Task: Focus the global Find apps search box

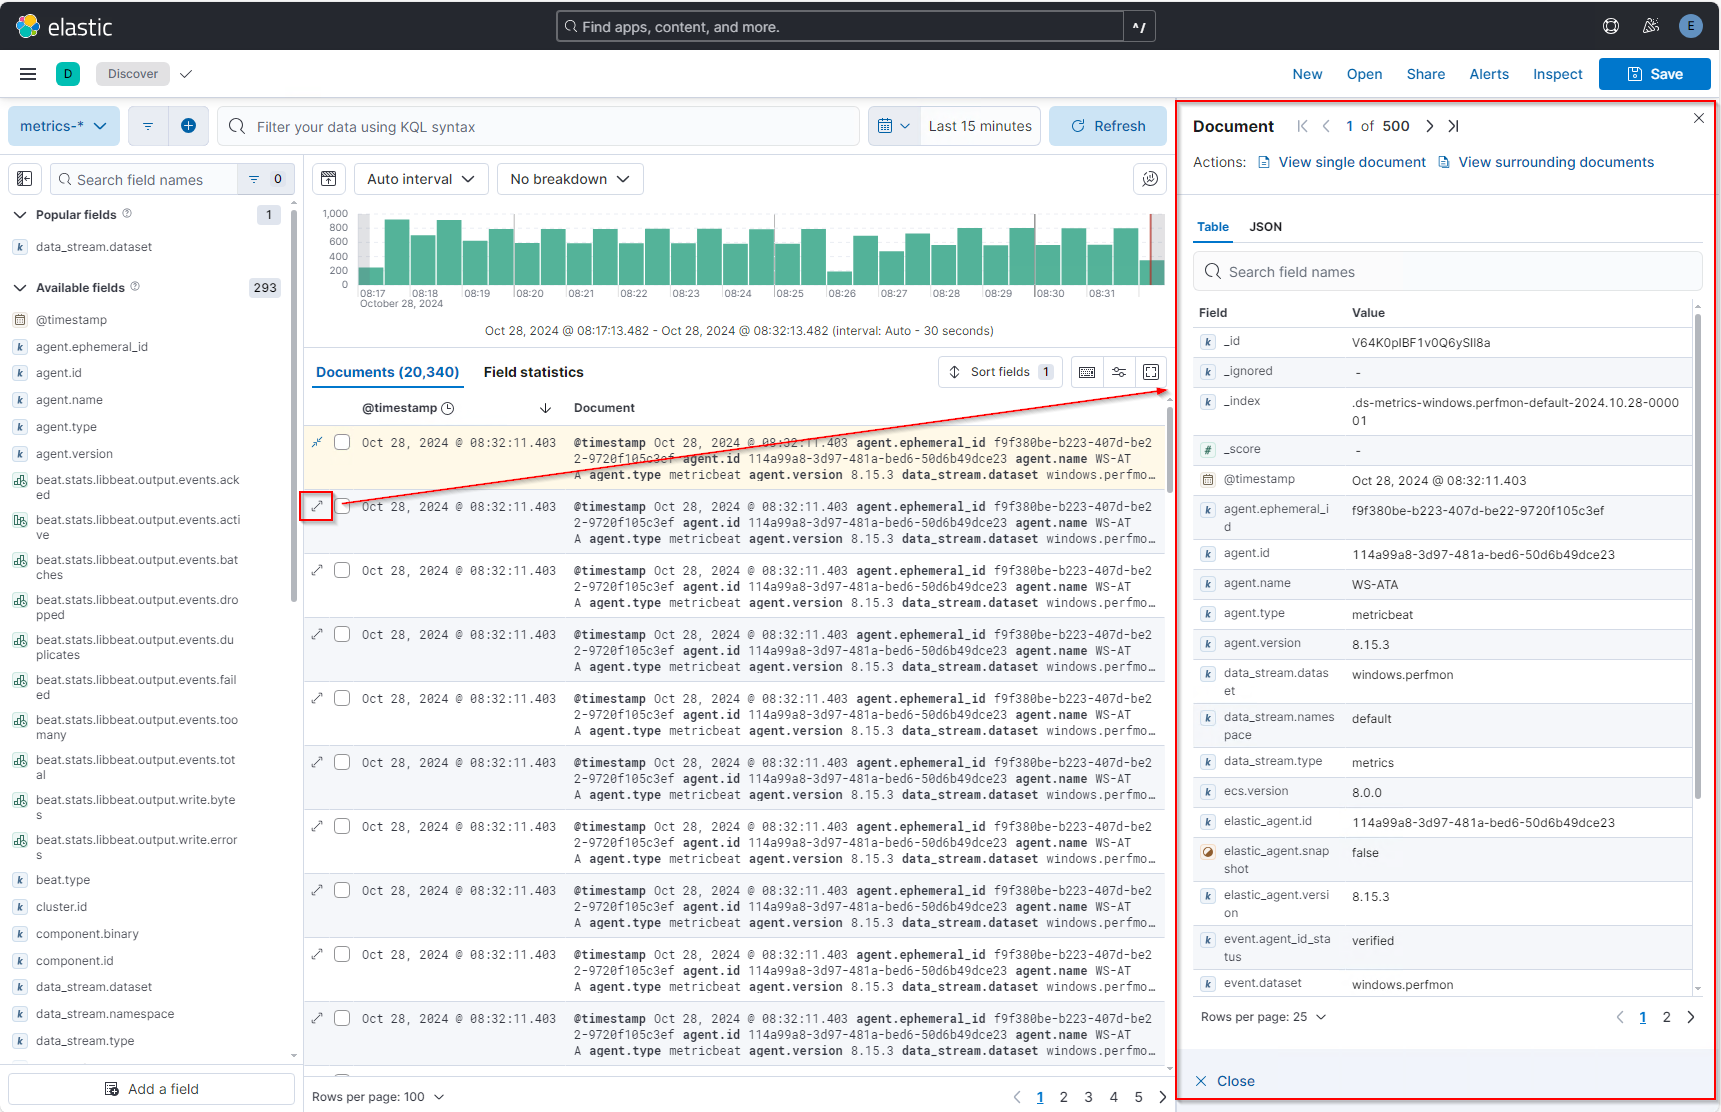Action: 840,27
